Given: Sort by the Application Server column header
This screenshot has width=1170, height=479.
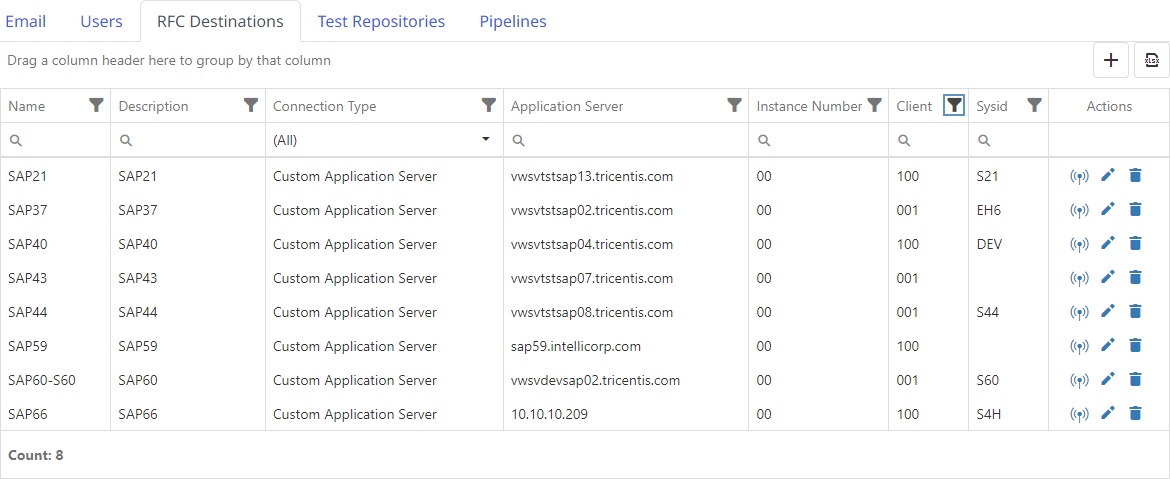Looking at the screenshot, I should (x=567, y=107).
